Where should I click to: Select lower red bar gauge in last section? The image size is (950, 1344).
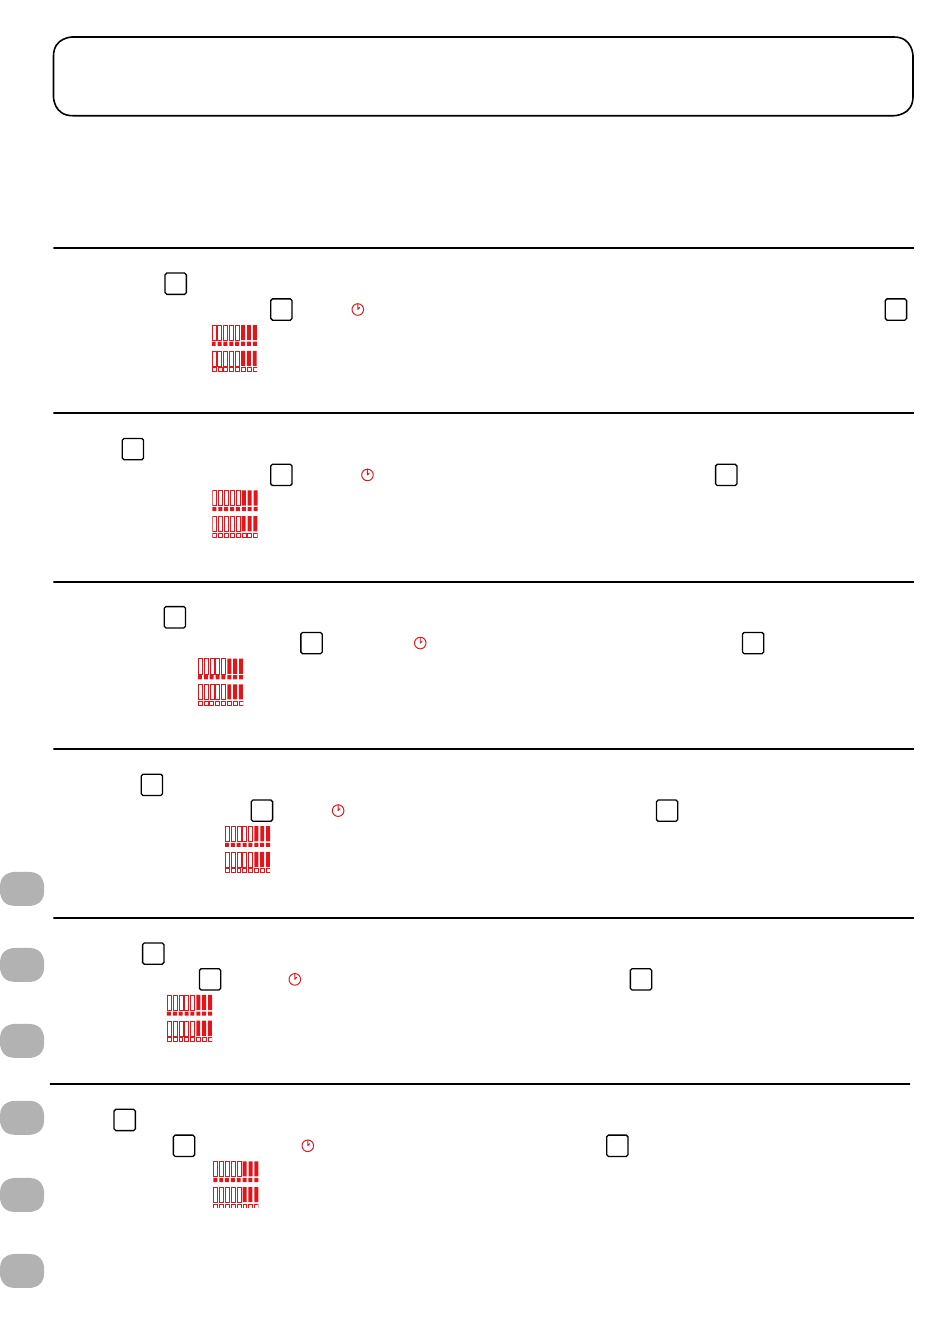[236, 1197]
